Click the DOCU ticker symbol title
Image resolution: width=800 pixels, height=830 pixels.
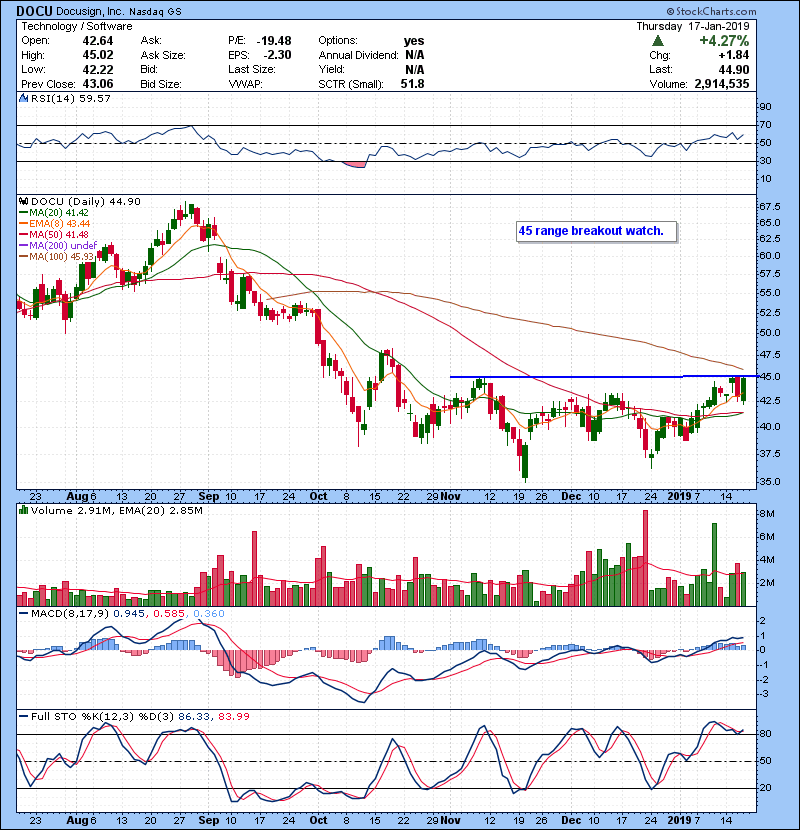pyautogui.click(x=34, y=11)
